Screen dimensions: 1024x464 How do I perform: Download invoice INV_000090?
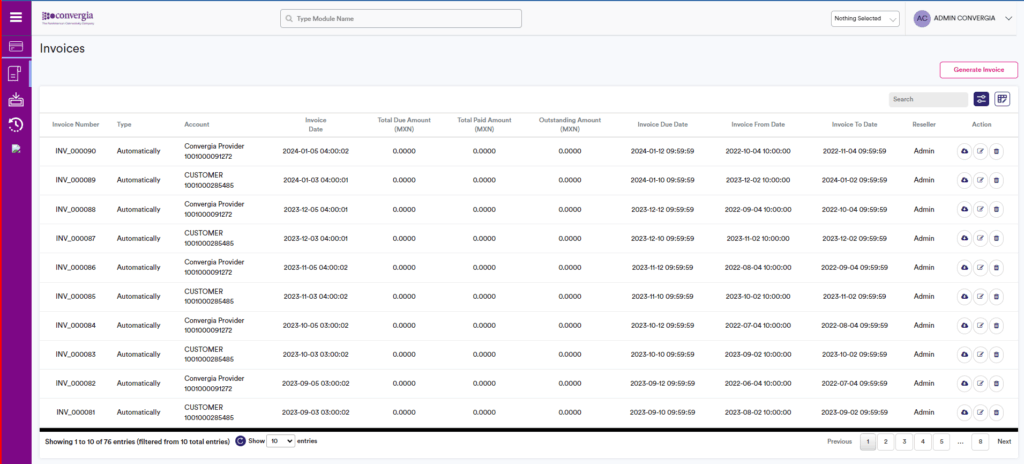pyautogui.click(x=964, y=151)
